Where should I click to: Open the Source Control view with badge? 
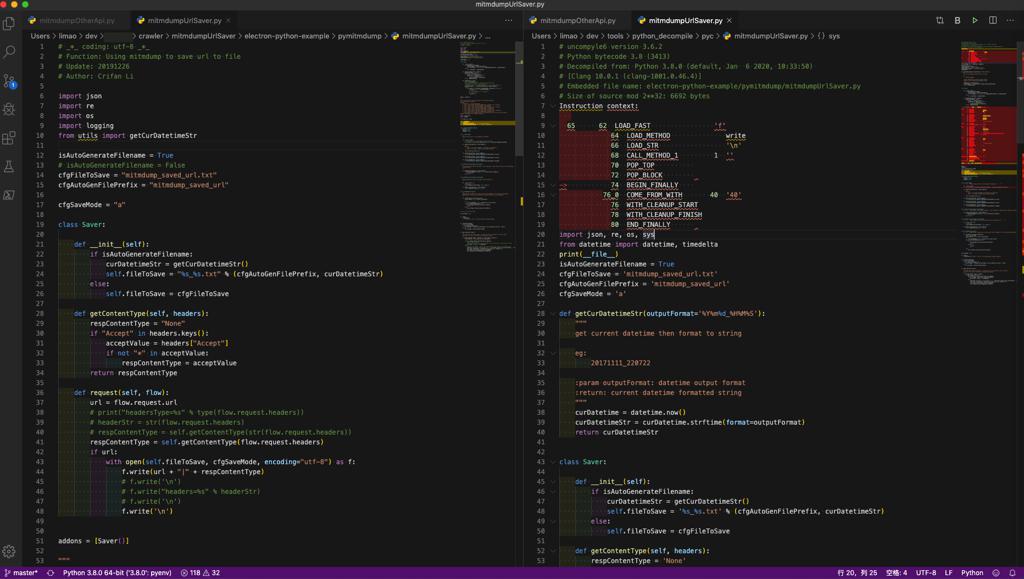pyautogui.click(x=9, y=80)
